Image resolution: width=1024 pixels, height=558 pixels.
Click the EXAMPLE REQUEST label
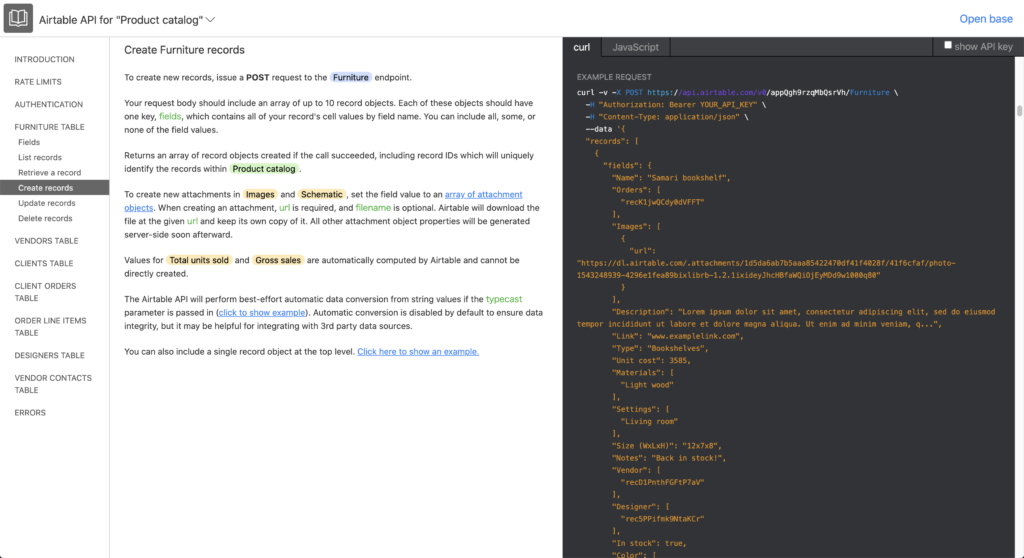point(614,77)
